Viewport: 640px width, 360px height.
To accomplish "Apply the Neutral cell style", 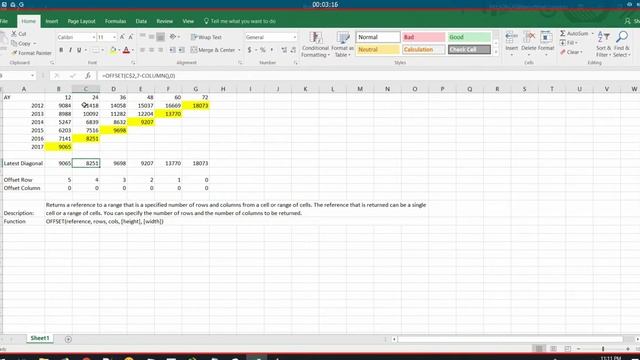I will click(x=378, y=49).
